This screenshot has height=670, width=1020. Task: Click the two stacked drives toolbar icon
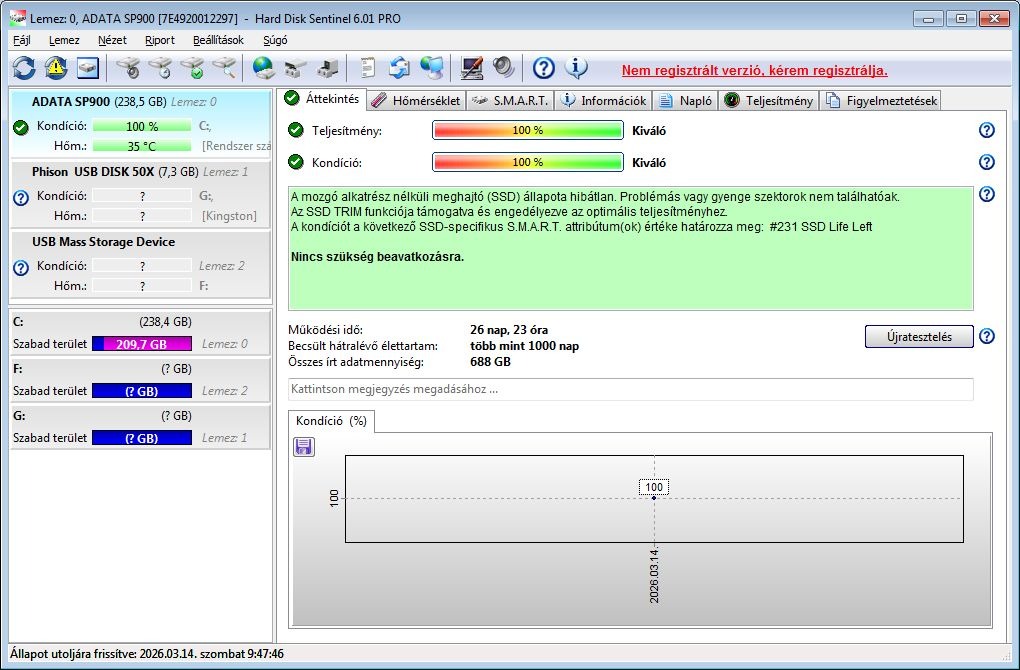295,68
